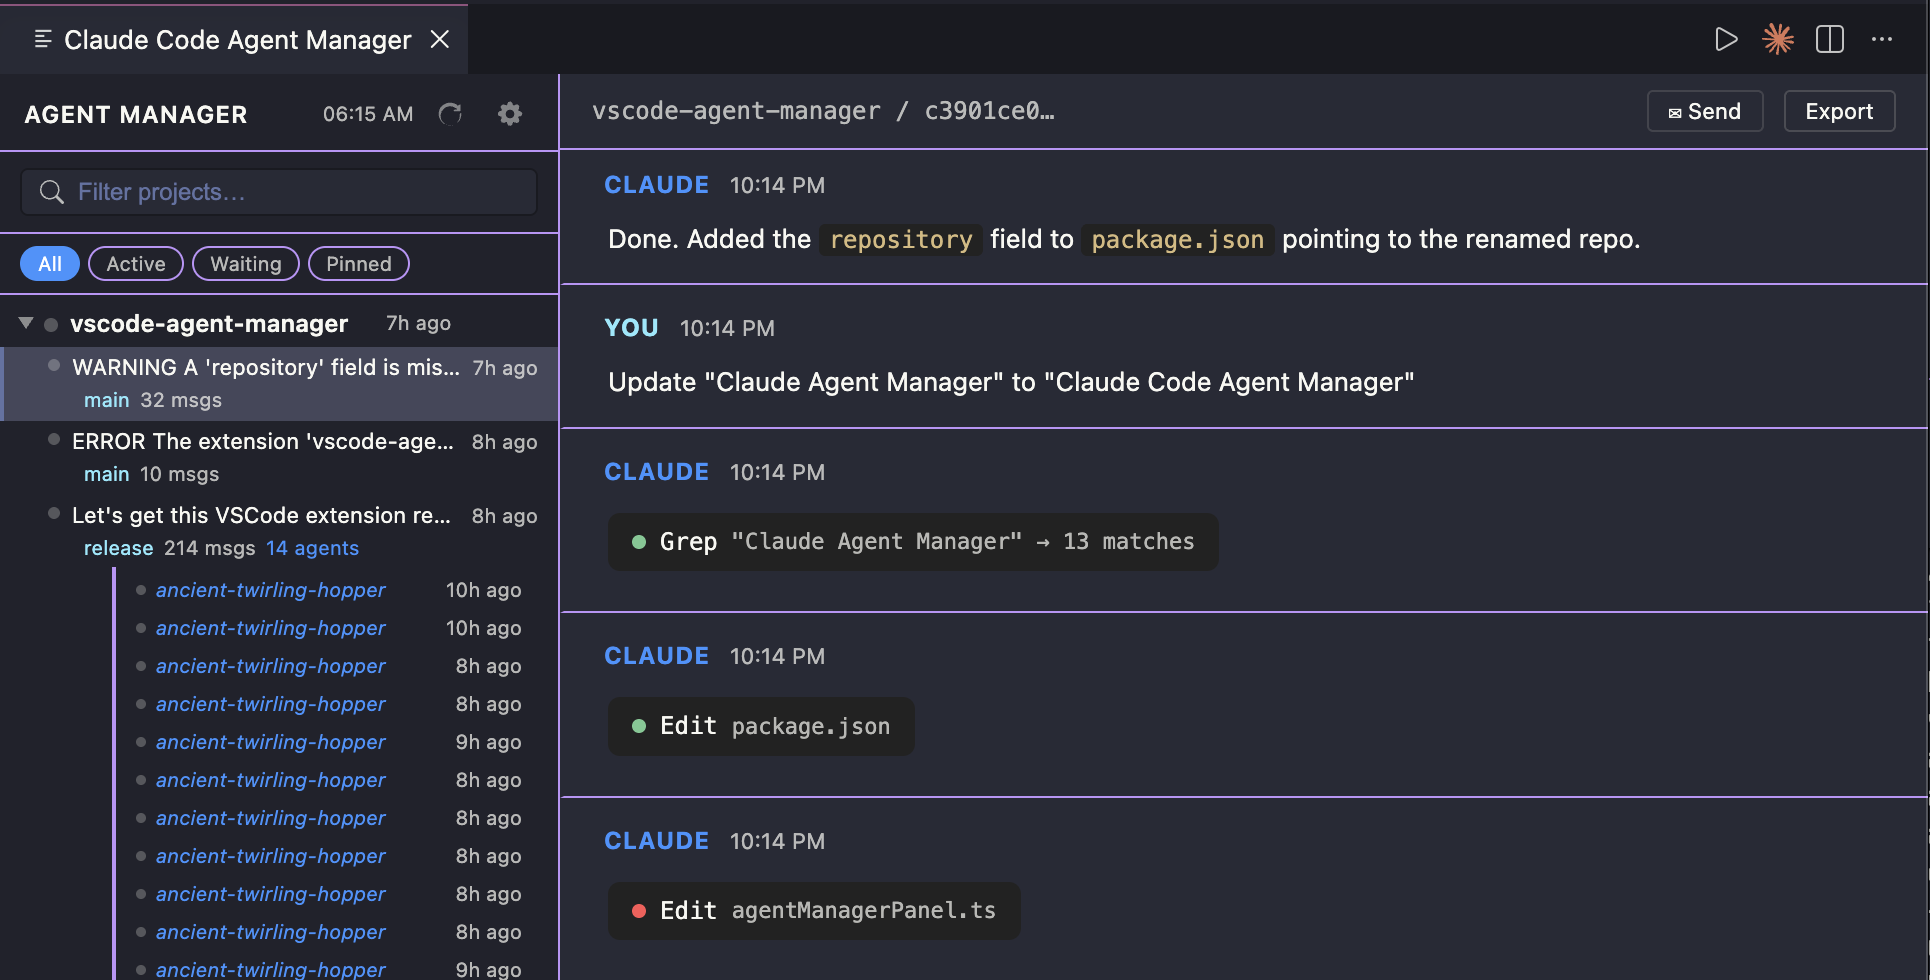Expand the Grep Claude Agent Manager tool block
The image size is (1930, 980).
[x=913, y=542]
